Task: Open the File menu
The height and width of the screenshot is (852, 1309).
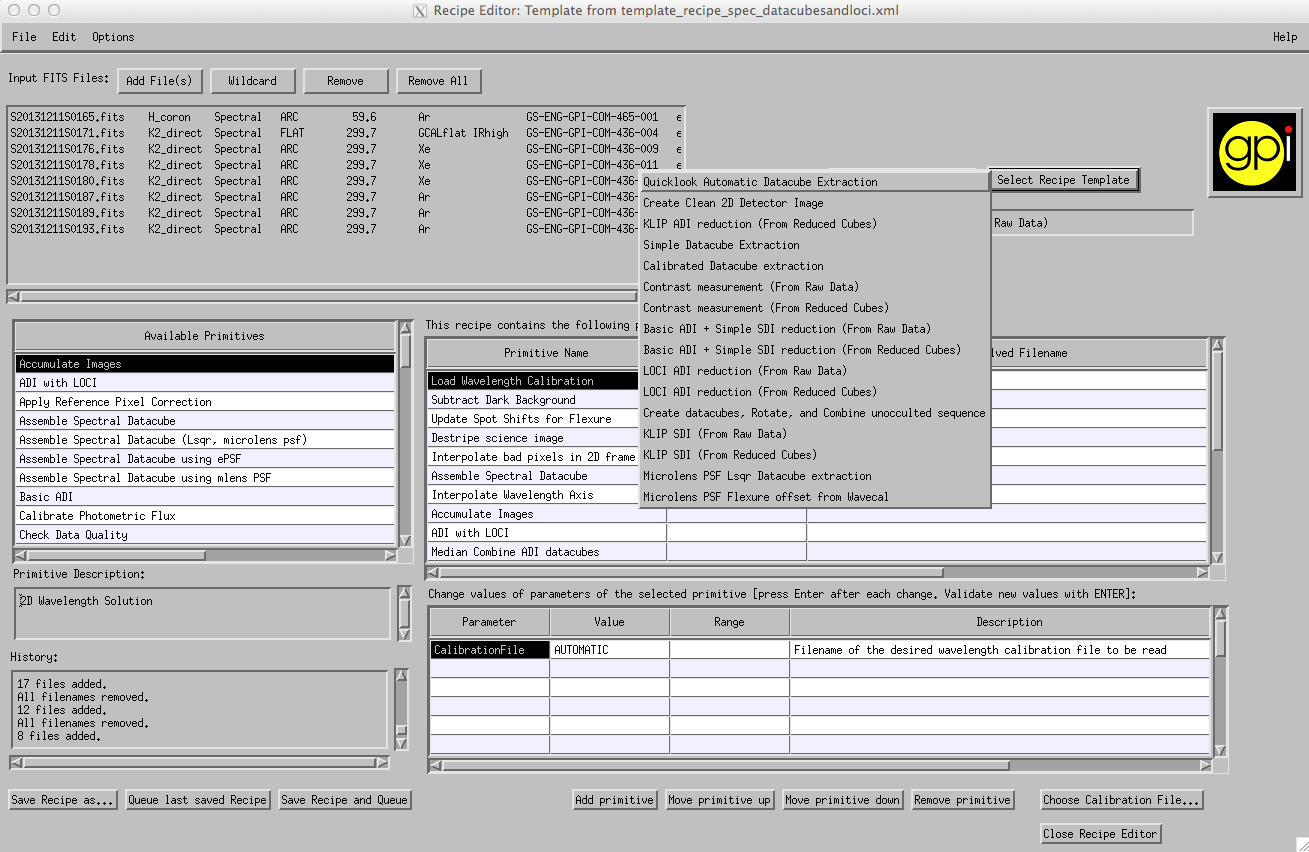Action: coord(24,37)
